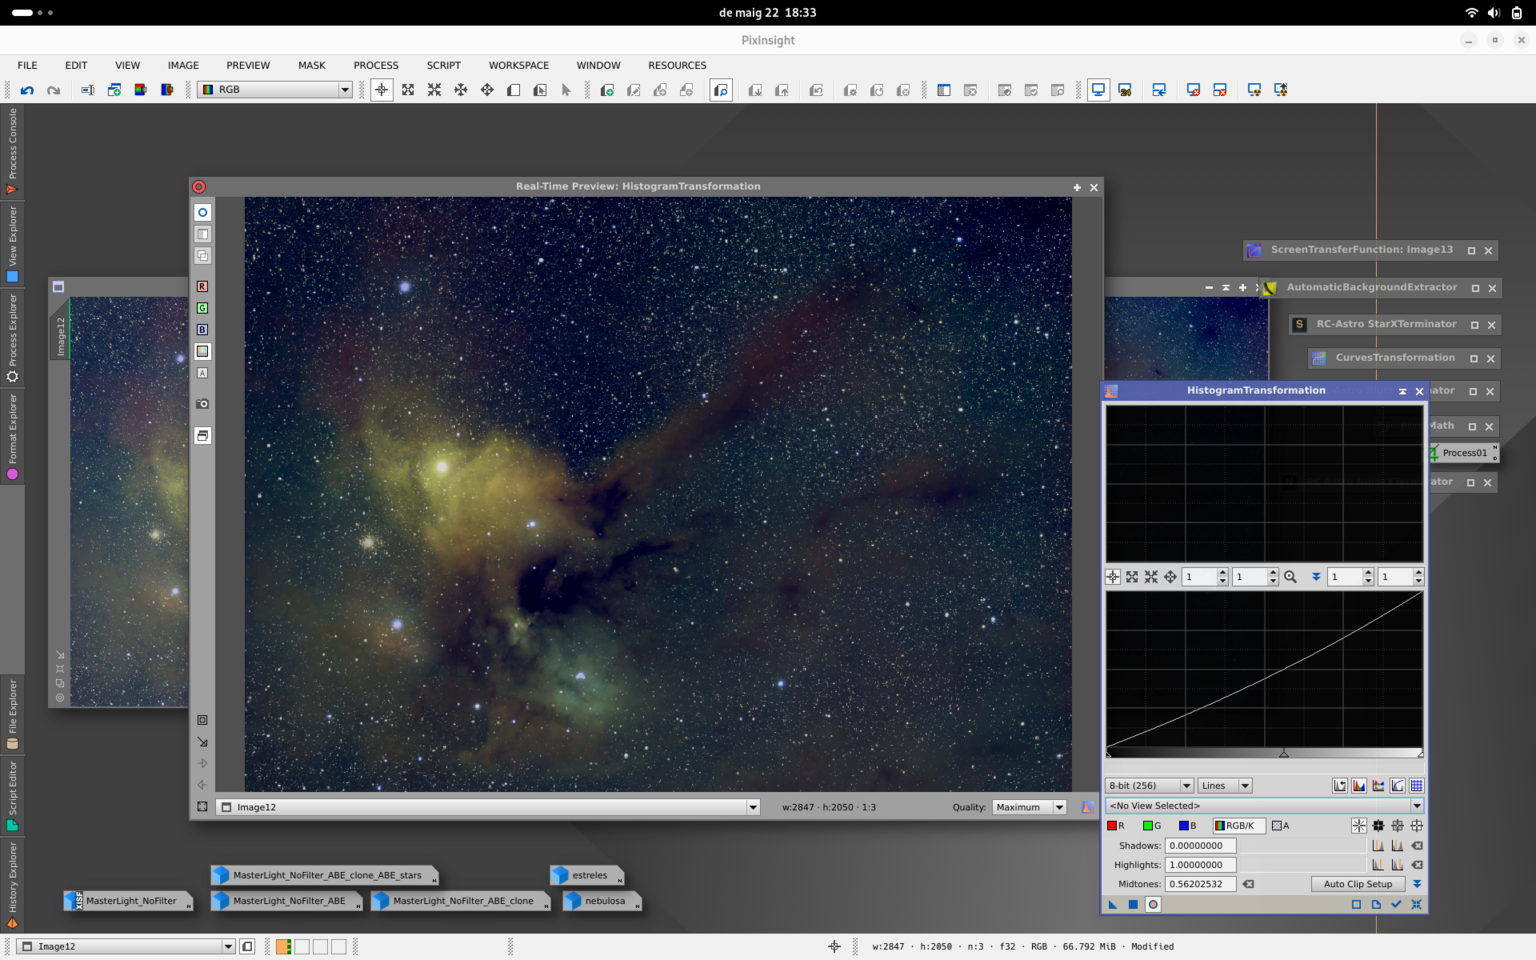The image size is (1536, 960).
Task: Open the FILE menu
Action: (x=27, y=65)
